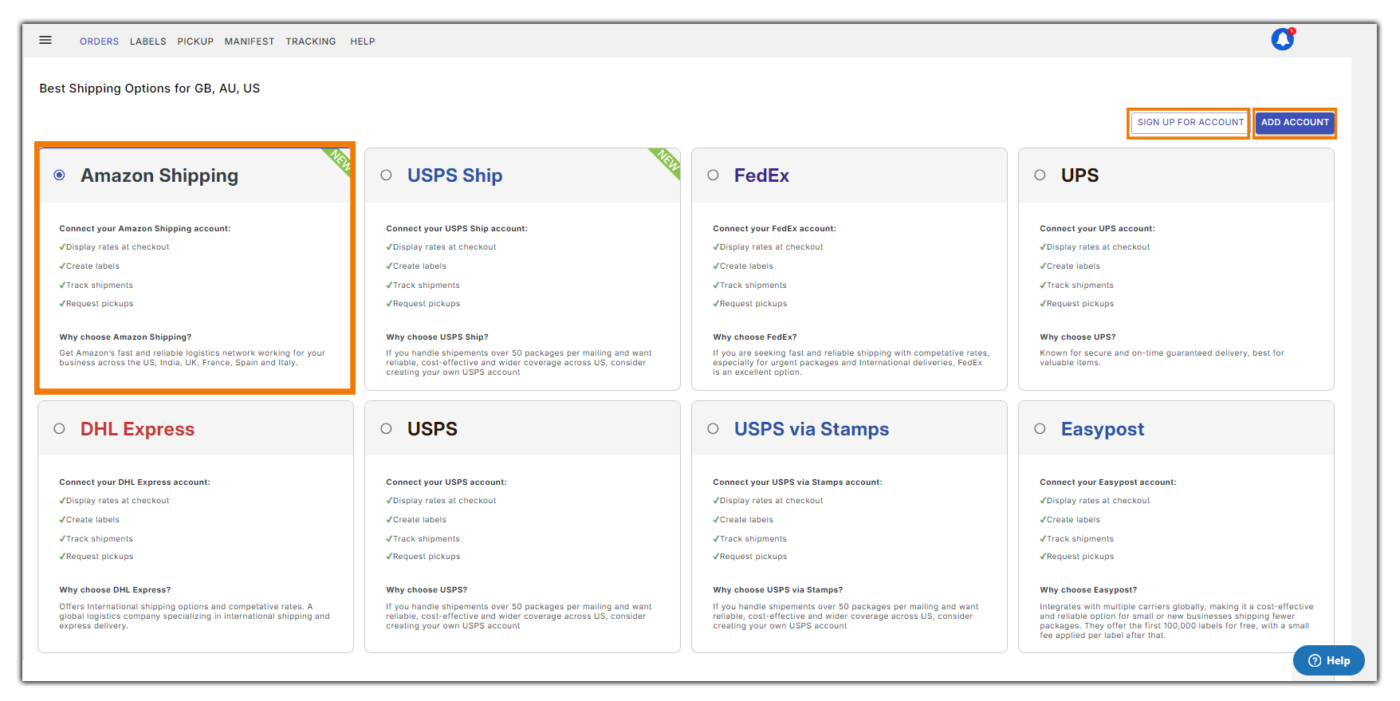Select USPS via Stamps radio button
This screenshot has width=1400, height=701.
[x=713, y=428]
